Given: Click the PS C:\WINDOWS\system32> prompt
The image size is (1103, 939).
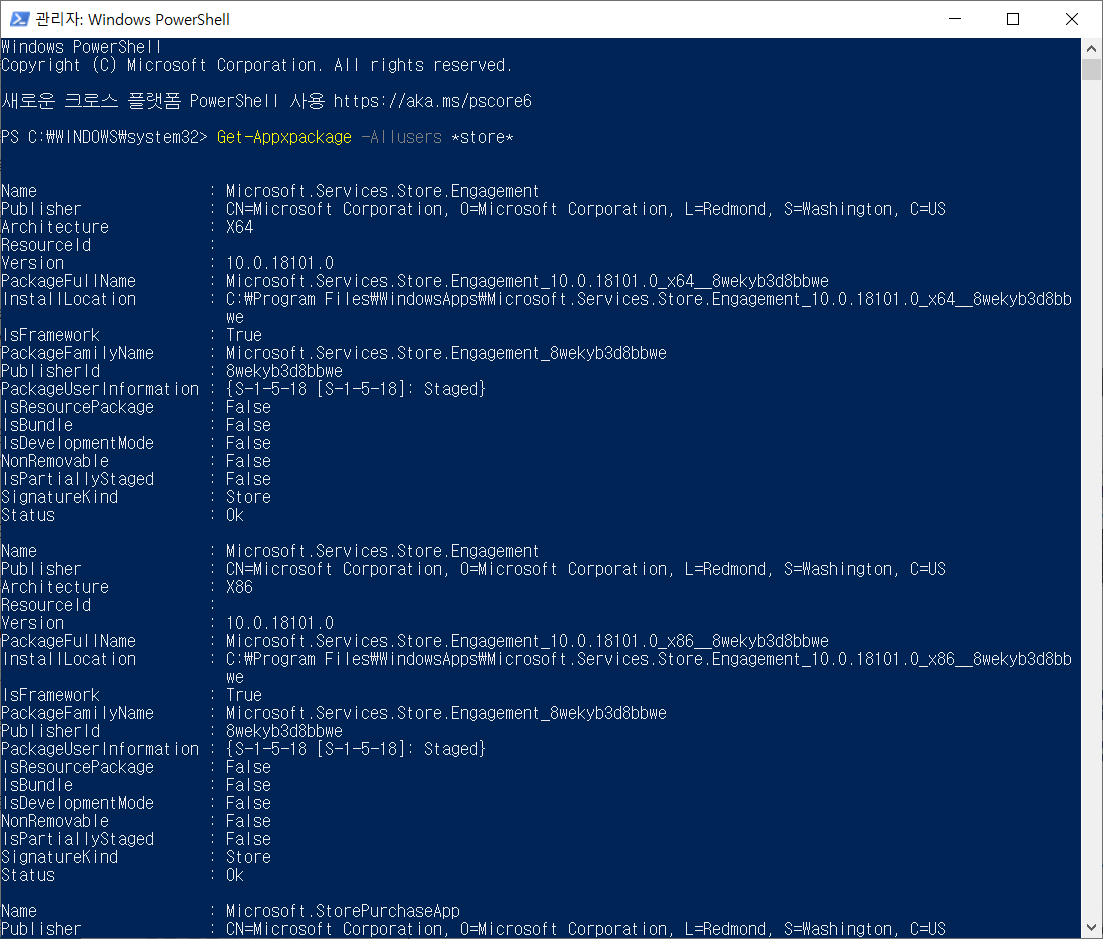Looking at the screenshot, I should (x=104, y=137).
